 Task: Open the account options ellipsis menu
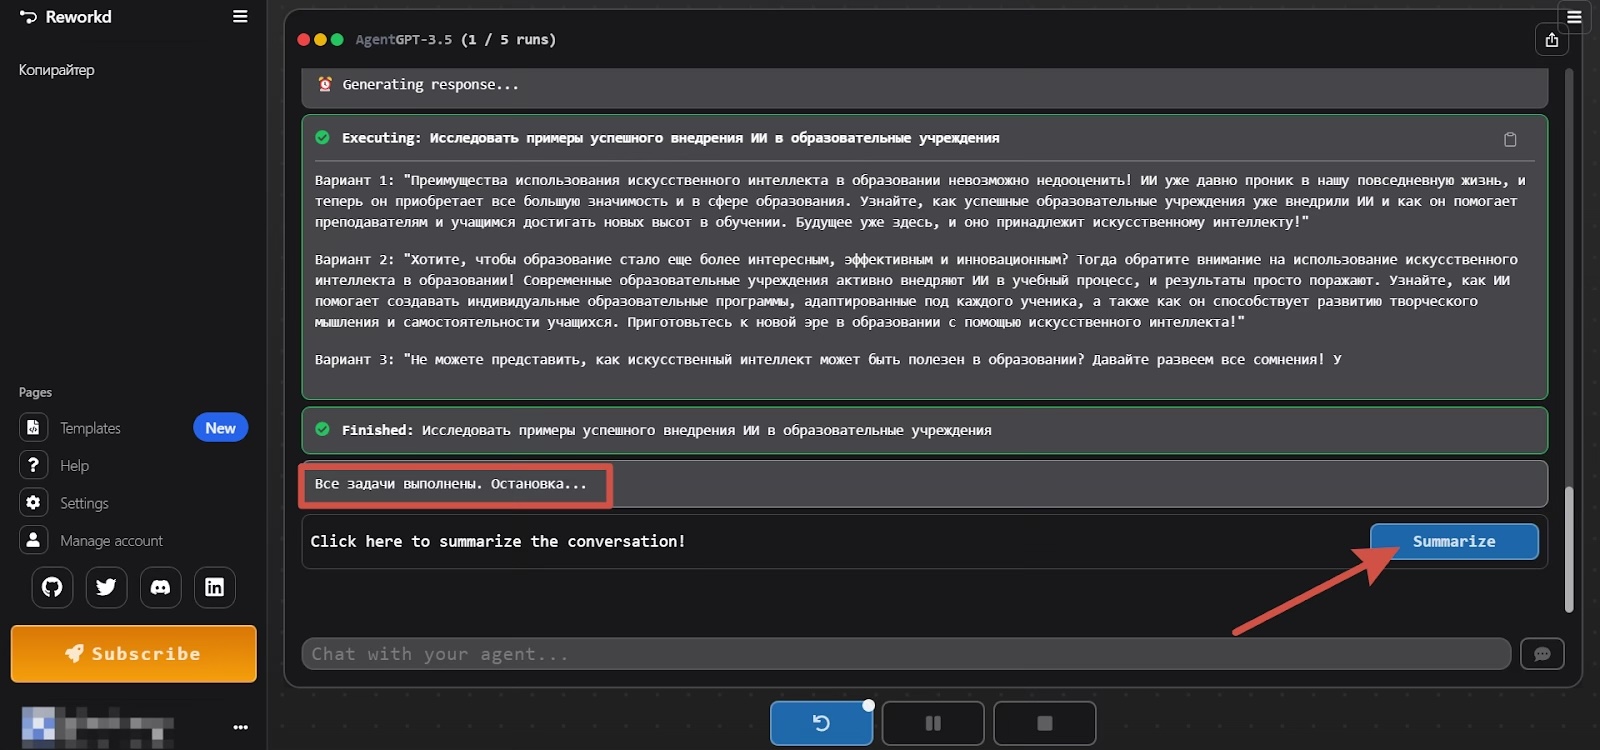pyautogui.click(x=240, y=727)
